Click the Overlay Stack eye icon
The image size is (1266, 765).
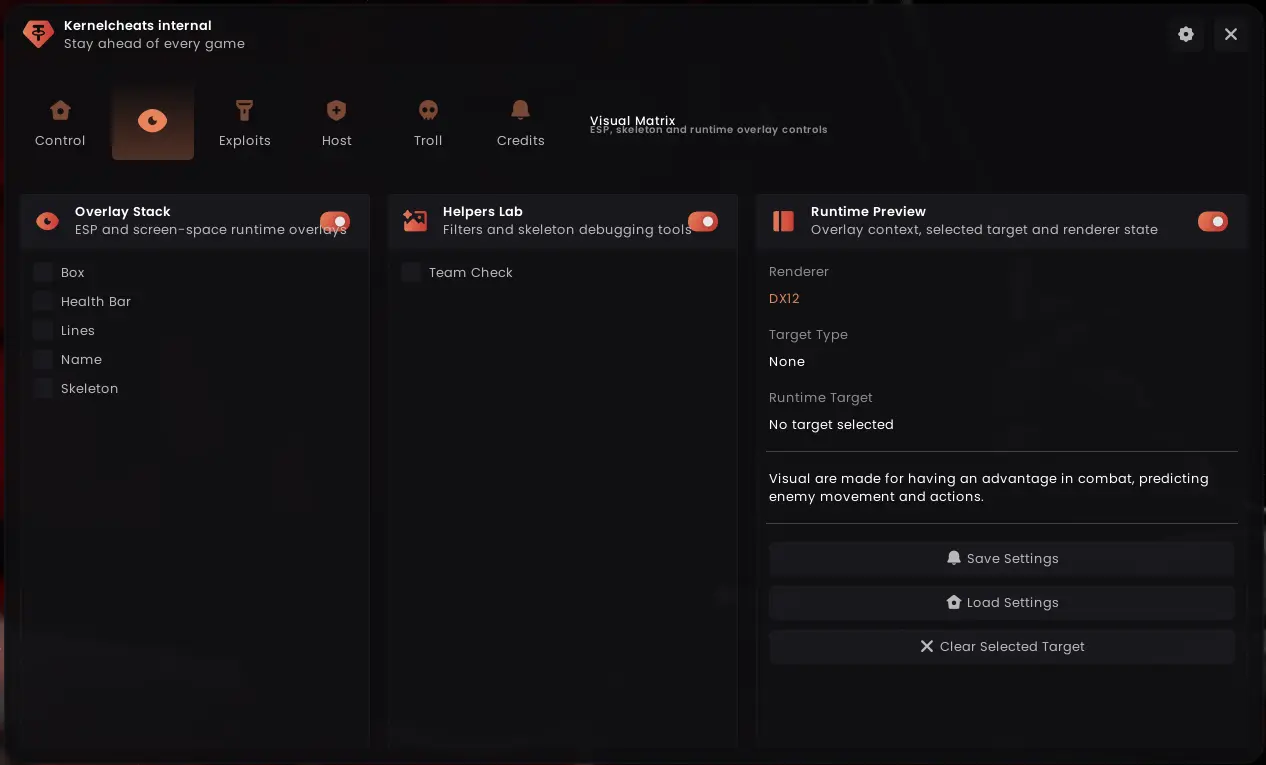tap(47, 221)
